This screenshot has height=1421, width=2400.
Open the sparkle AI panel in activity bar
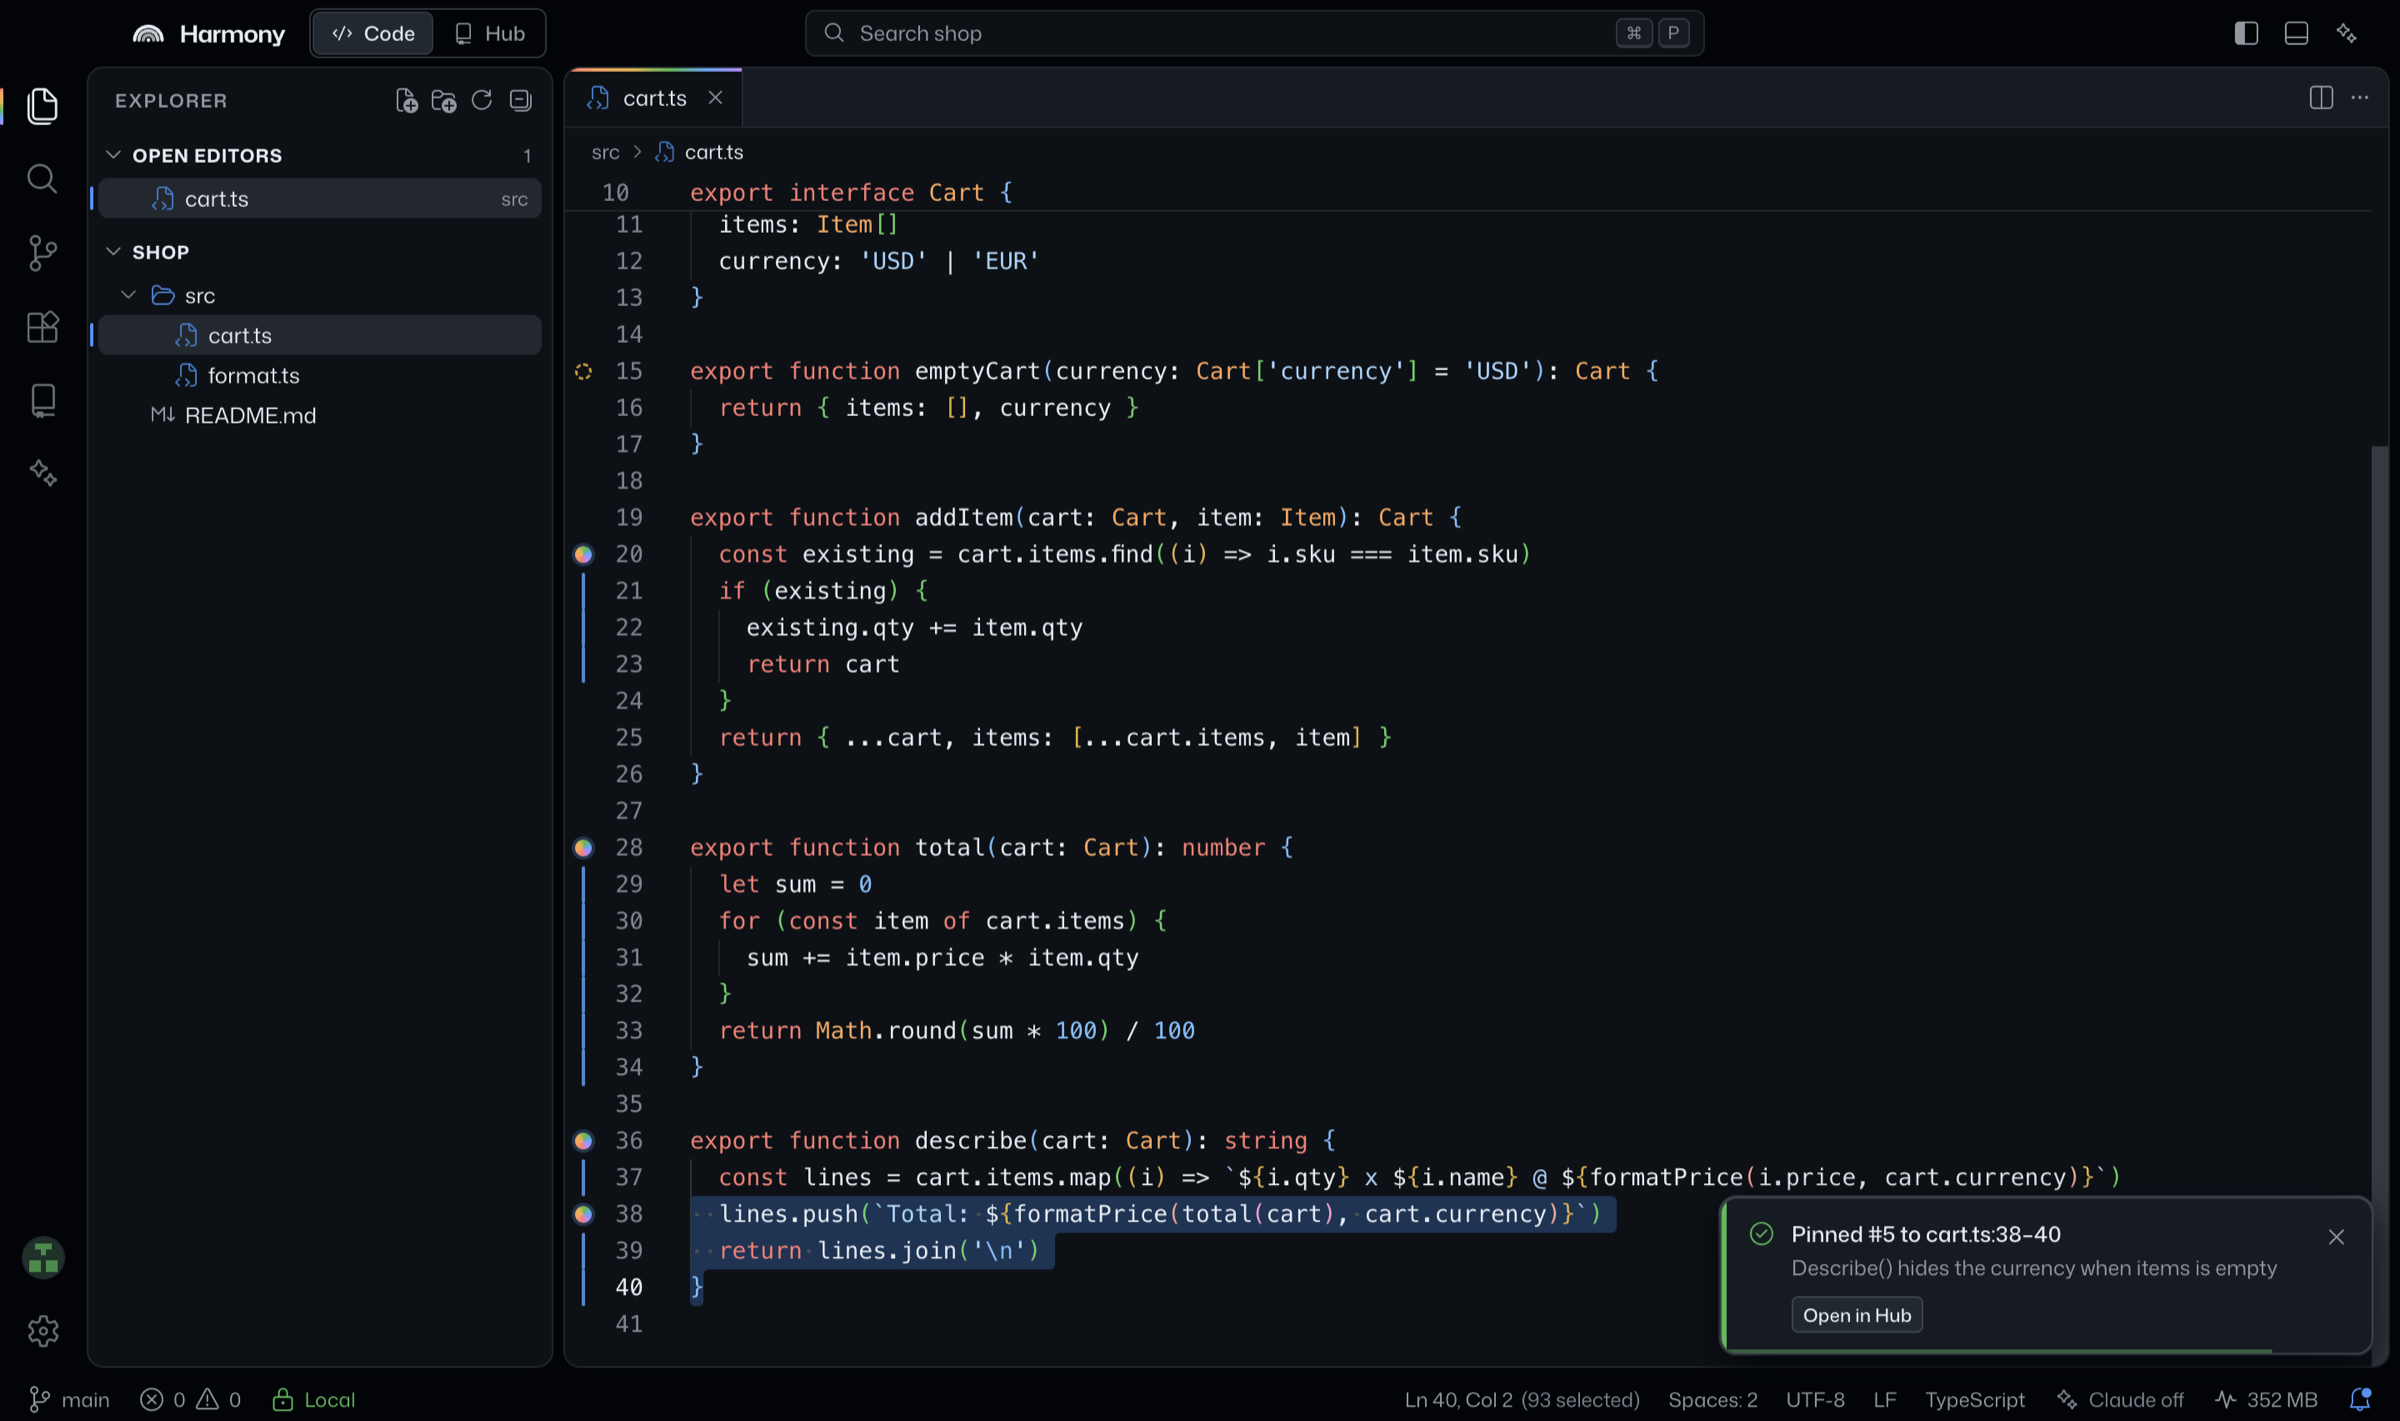point(42,473)
